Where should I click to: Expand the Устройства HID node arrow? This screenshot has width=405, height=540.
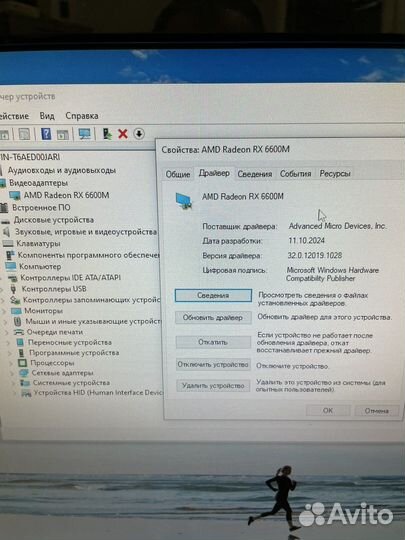(x=15, y=393)
